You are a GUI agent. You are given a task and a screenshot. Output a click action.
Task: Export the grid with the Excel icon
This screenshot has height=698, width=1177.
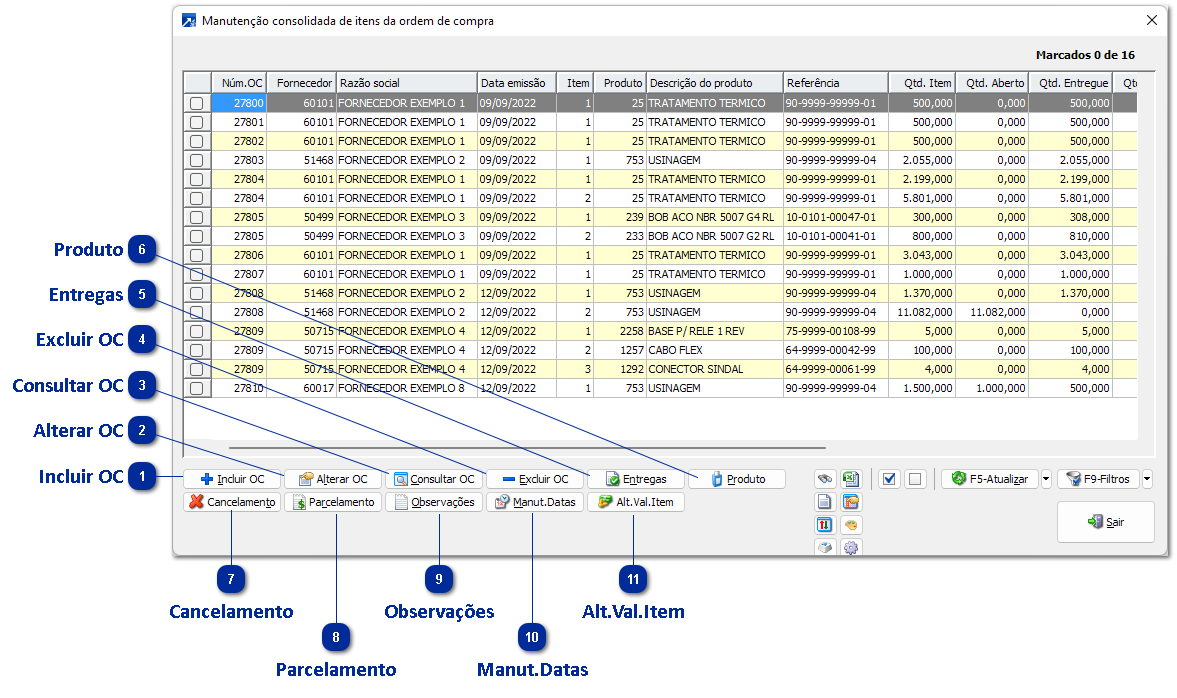[851, 479]
